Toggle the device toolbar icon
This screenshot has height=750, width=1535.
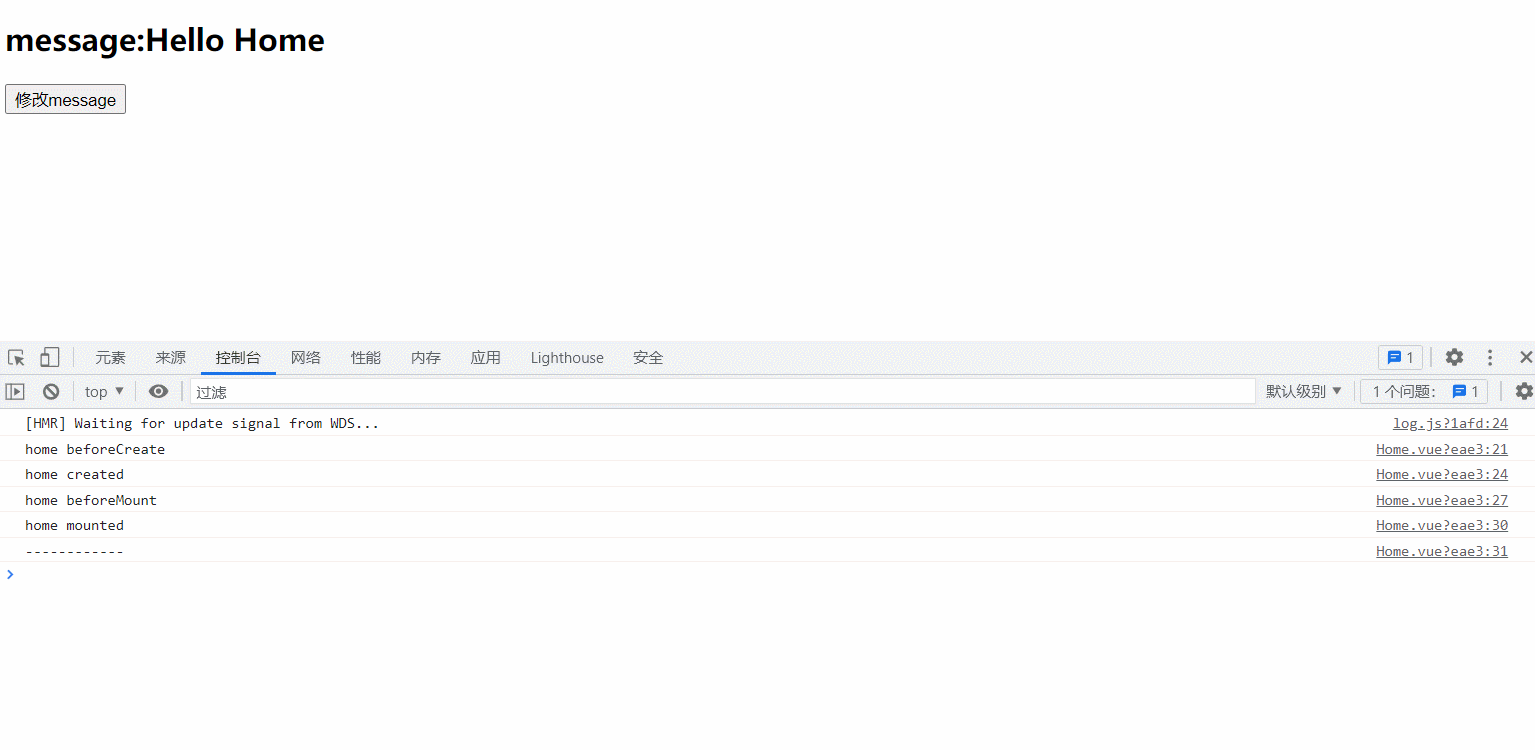[49, 358]
